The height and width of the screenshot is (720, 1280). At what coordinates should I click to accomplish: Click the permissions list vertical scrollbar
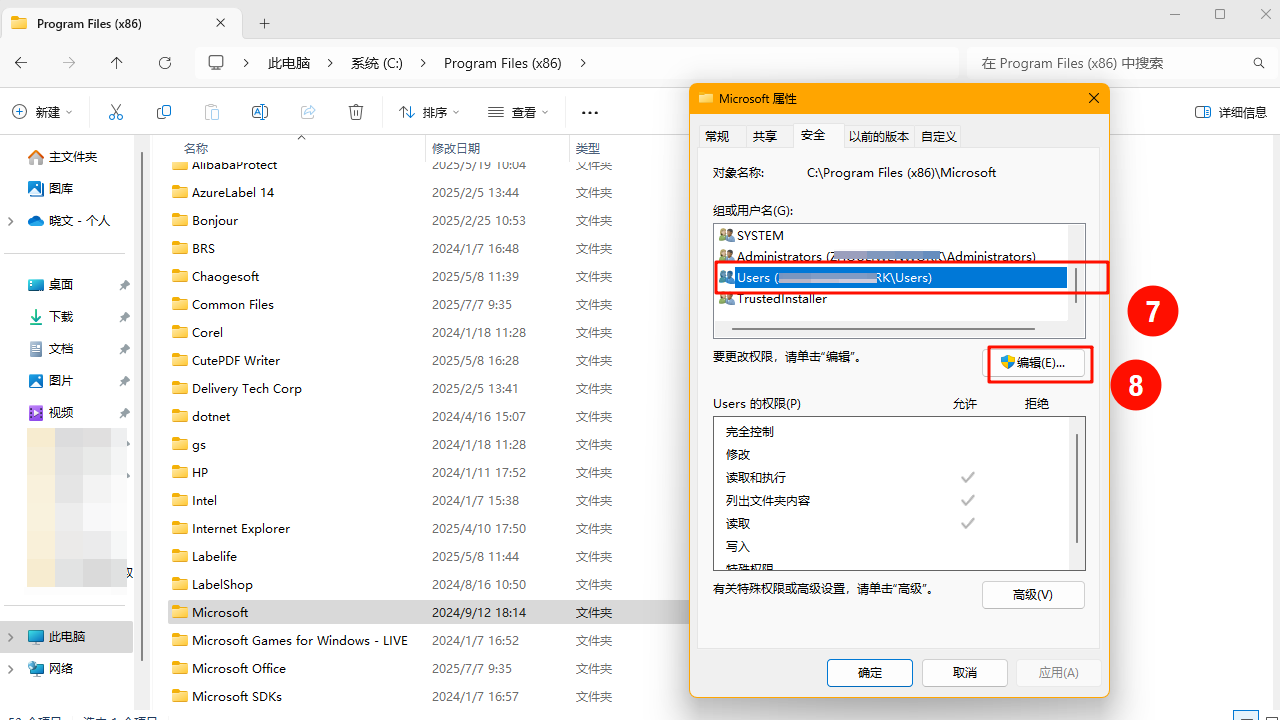coord(1077,488)
